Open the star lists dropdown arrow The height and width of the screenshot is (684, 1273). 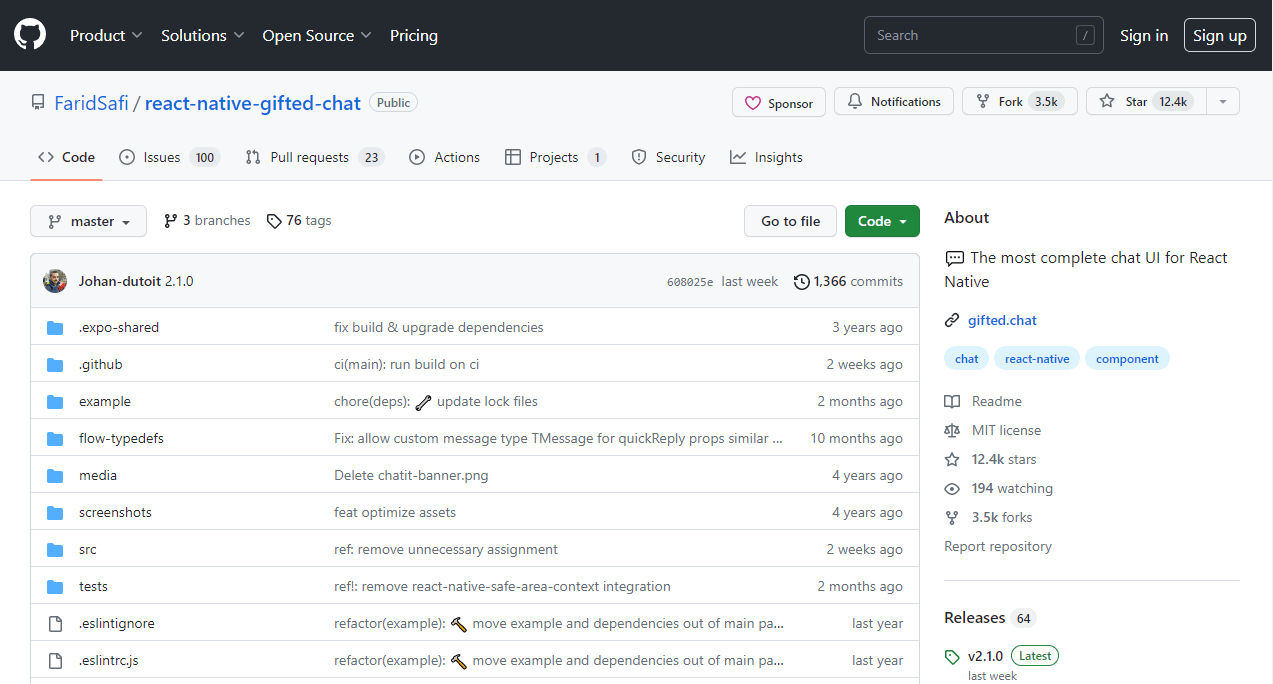1222,102
